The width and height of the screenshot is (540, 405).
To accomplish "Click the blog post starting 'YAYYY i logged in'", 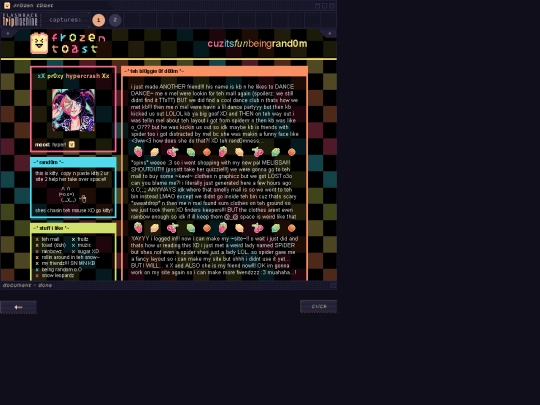I will pyautogui.click(x=214, y=256).
